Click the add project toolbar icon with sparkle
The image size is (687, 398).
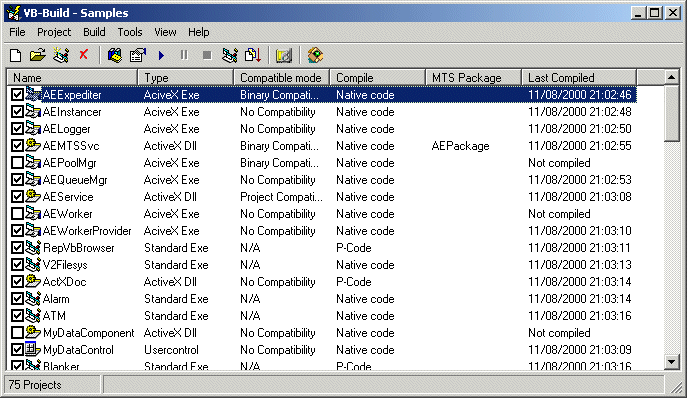[61, 55]
